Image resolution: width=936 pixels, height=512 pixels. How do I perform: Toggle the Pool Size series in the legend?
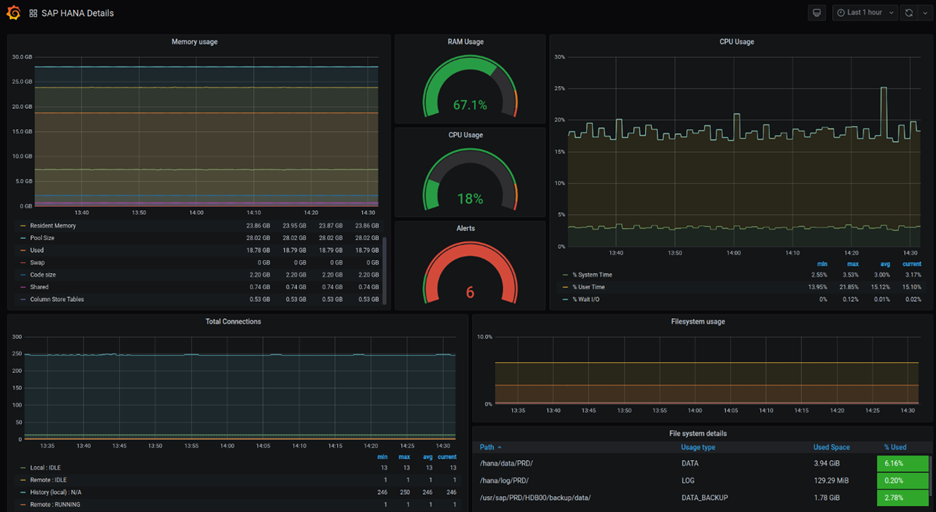pyautogui.click(x=42, y=238)
